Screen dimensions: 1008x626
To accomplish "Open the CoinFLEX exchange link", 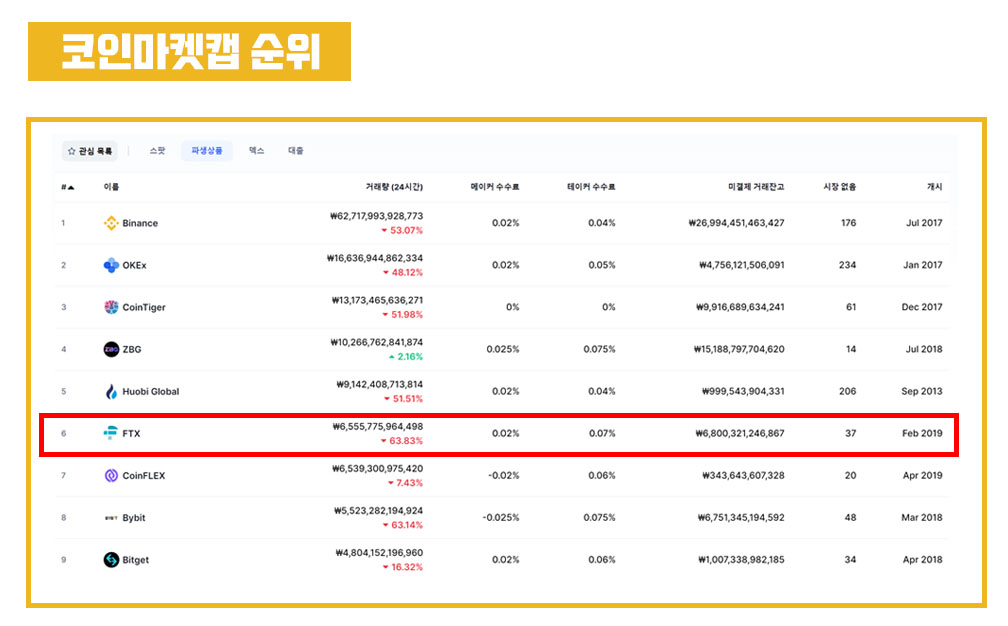I will click(x=144, y=476).
